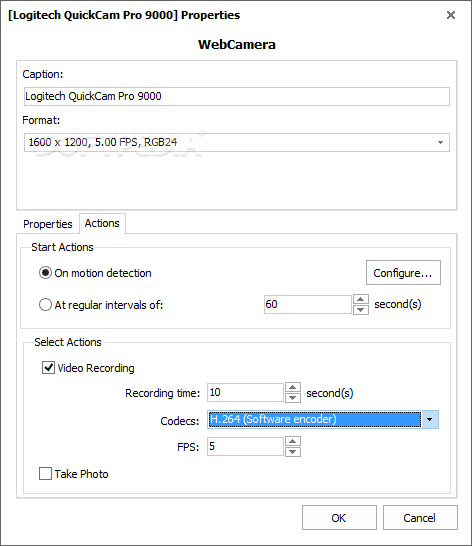Click the Cancel button
472x546 pixels.
[420, 518]
